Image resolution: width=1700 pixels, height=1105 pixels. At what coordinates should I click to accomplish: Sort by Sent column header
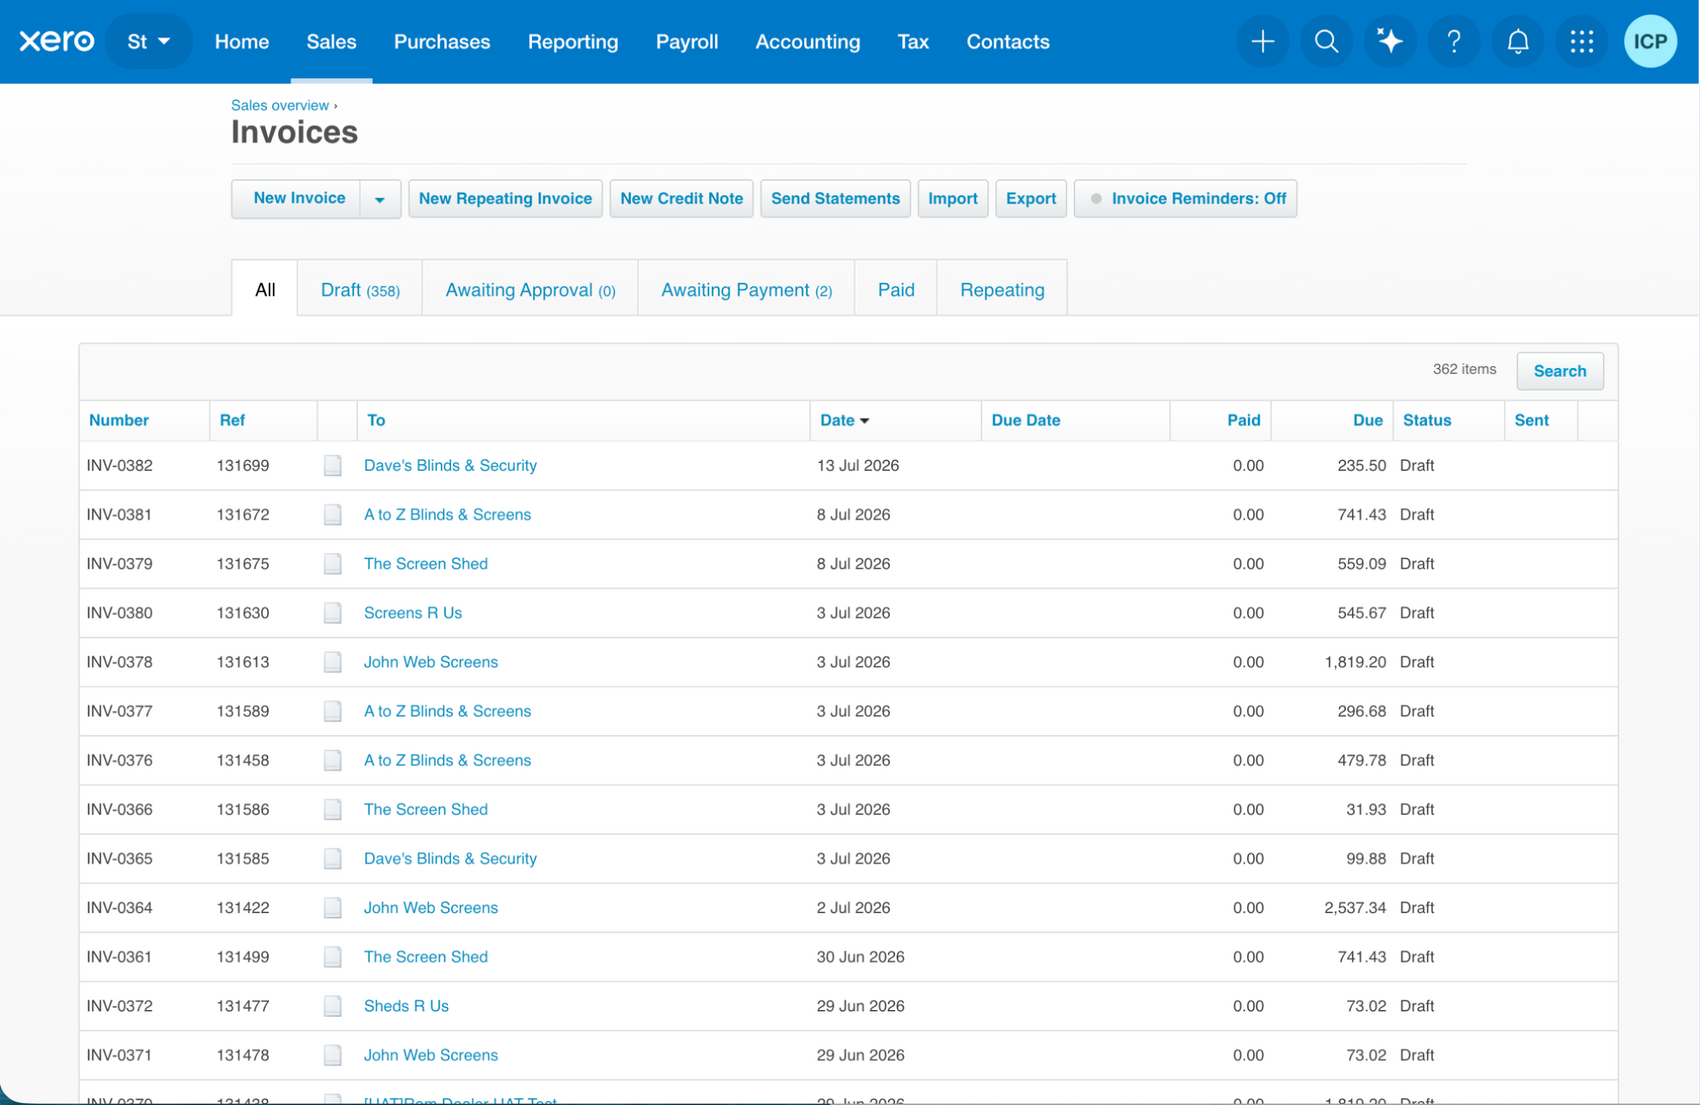tap(1531, 420)
